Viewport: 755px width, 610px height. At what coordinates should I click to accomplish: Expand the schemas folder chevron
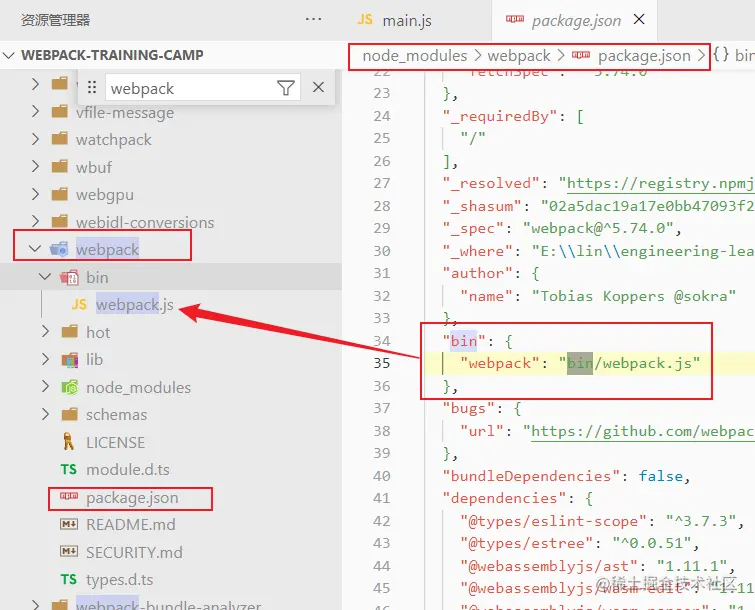coord(46,414)
